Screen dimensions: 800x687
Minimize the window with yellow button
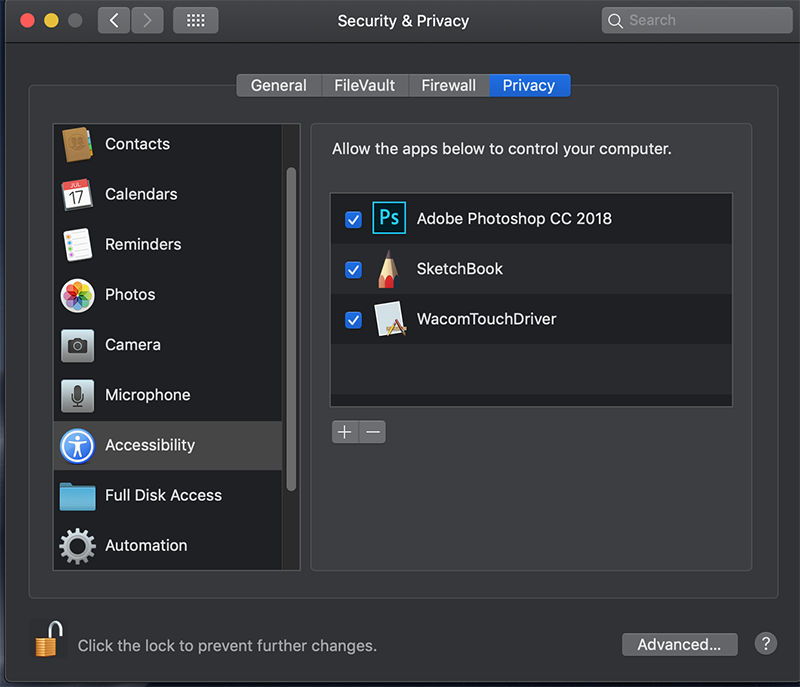(52, 21)
